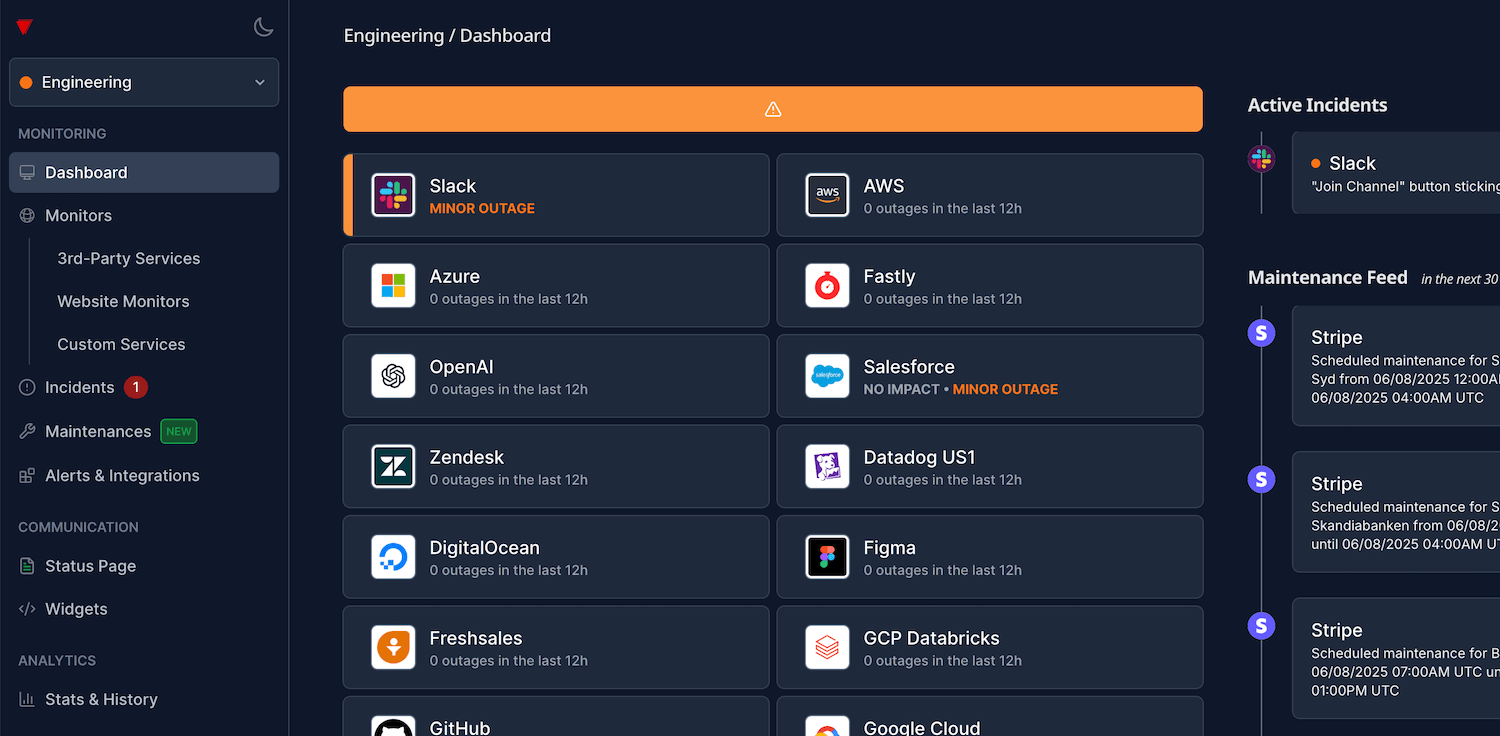
Task: Click Stripe timeline marker for Syd maintenance
Action: pyautogui.click(x=1262, y=333)
